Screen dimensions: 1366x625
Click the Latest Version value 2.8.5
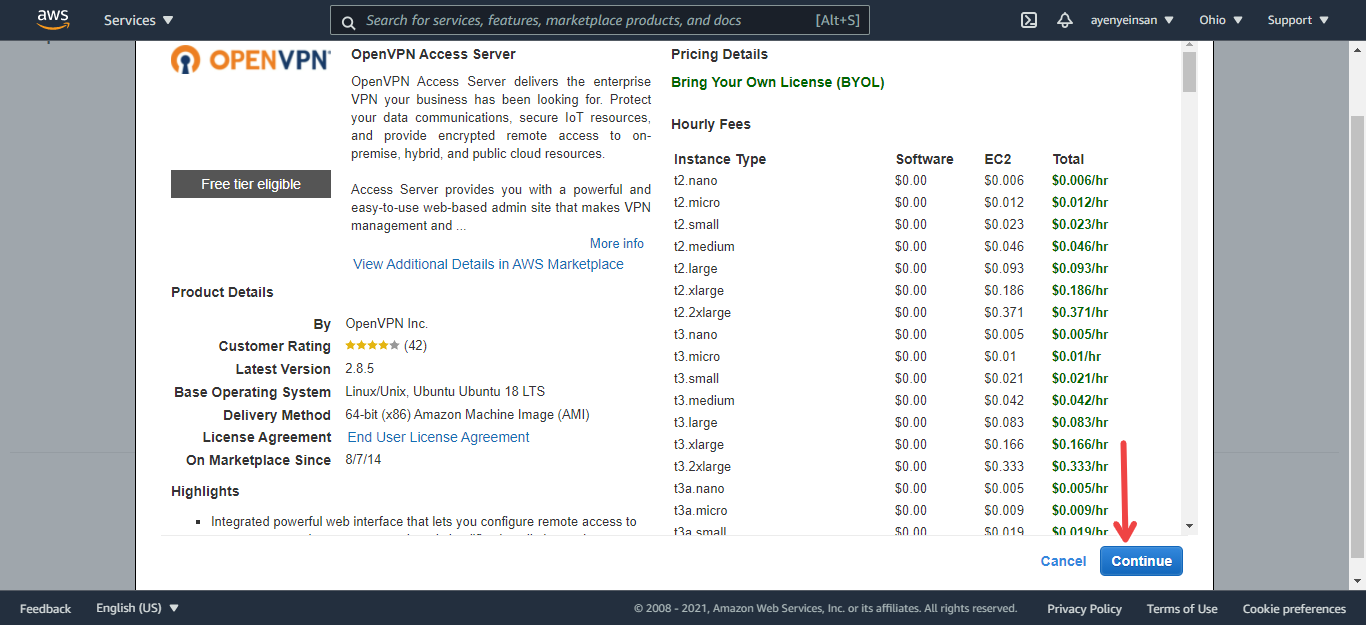coord(360,369)
